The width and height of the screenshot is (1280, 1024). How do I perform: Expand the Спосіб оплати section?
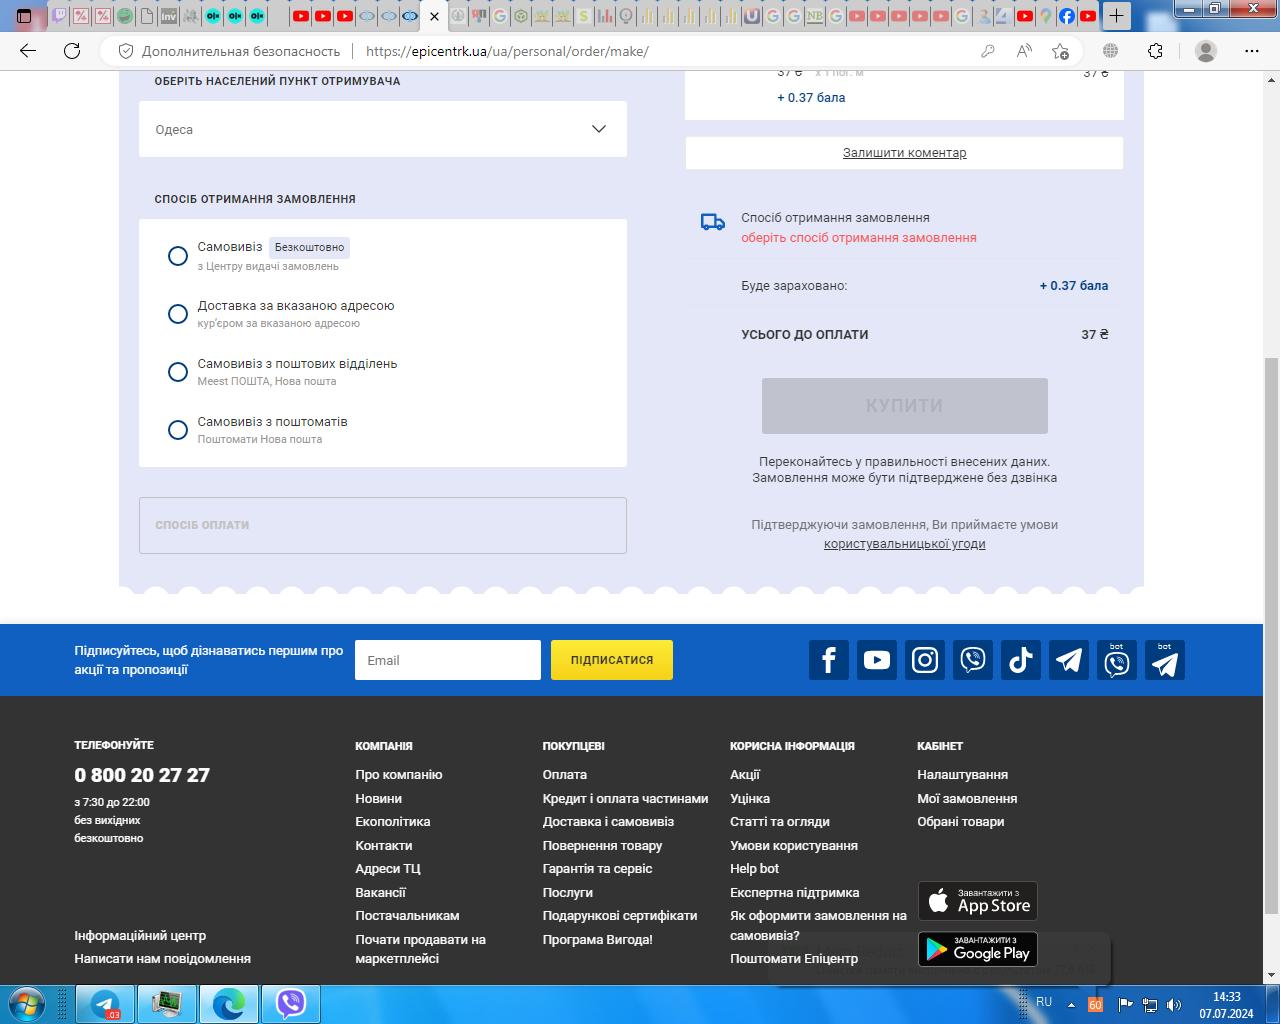[383, 525]
